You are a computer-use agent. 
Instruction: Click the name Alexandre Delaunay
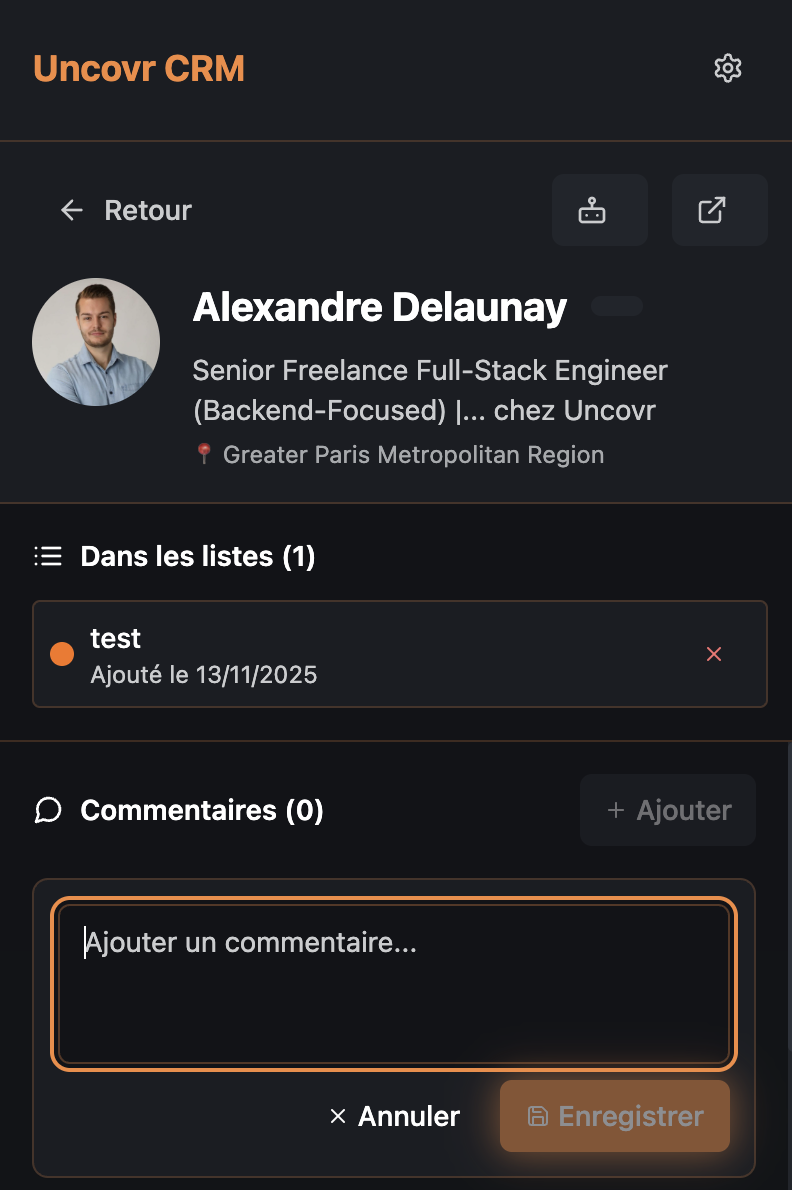[380, 308]
